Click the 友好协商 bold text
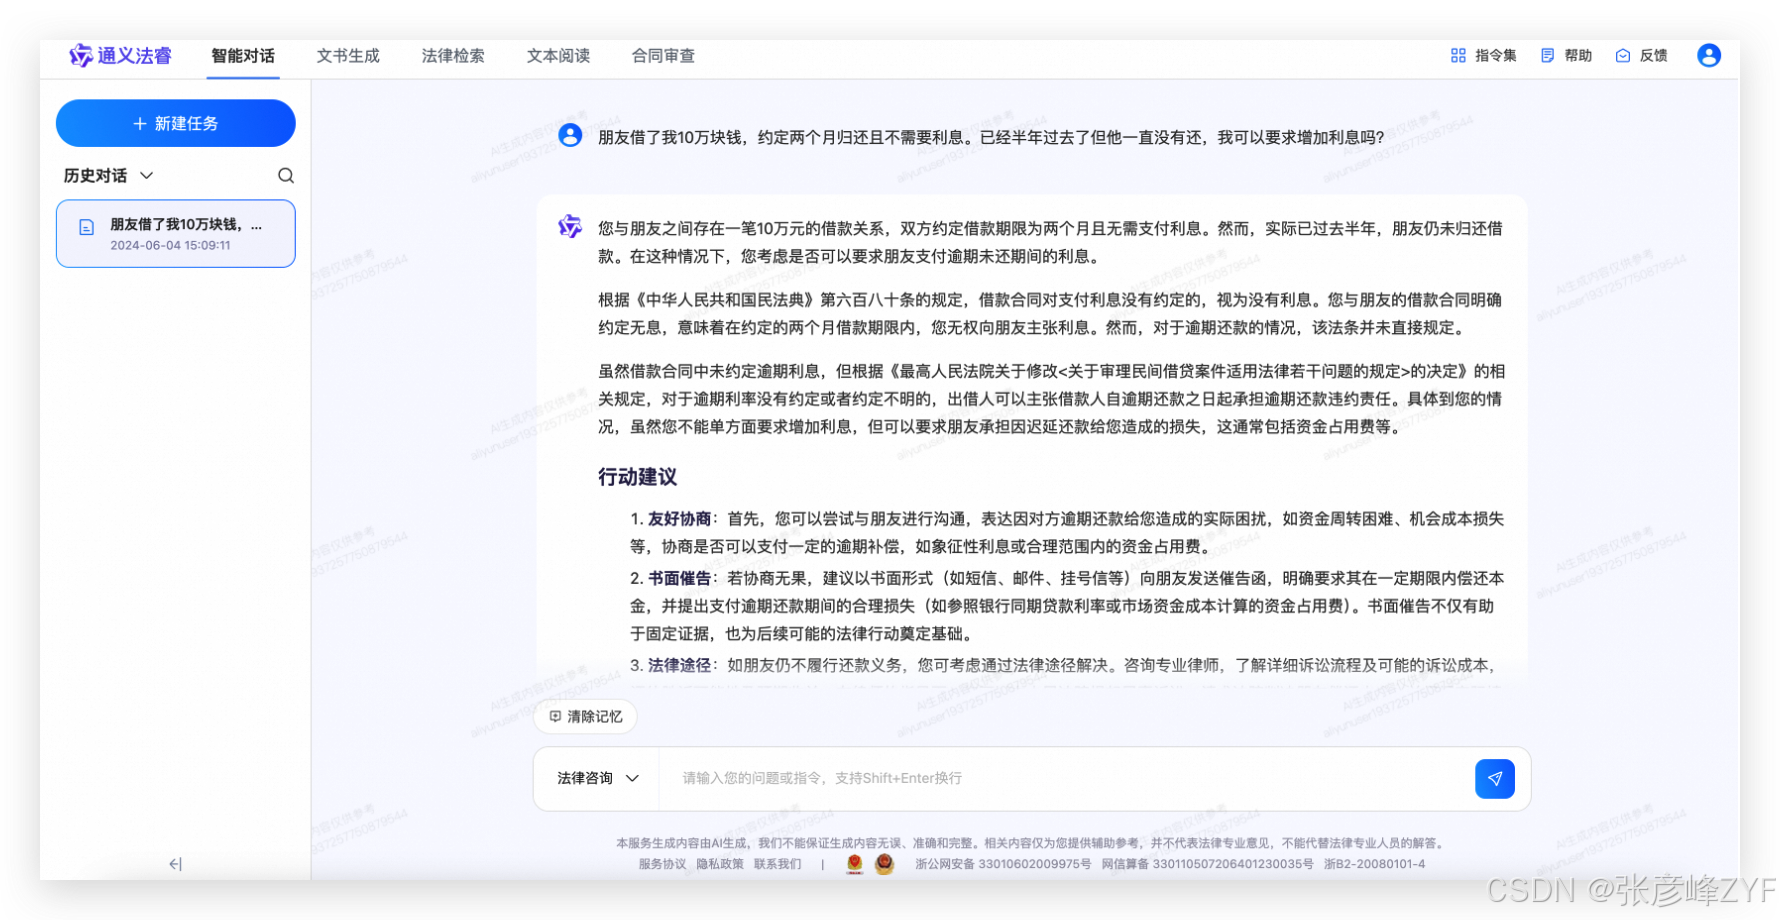 coord(679,519)
